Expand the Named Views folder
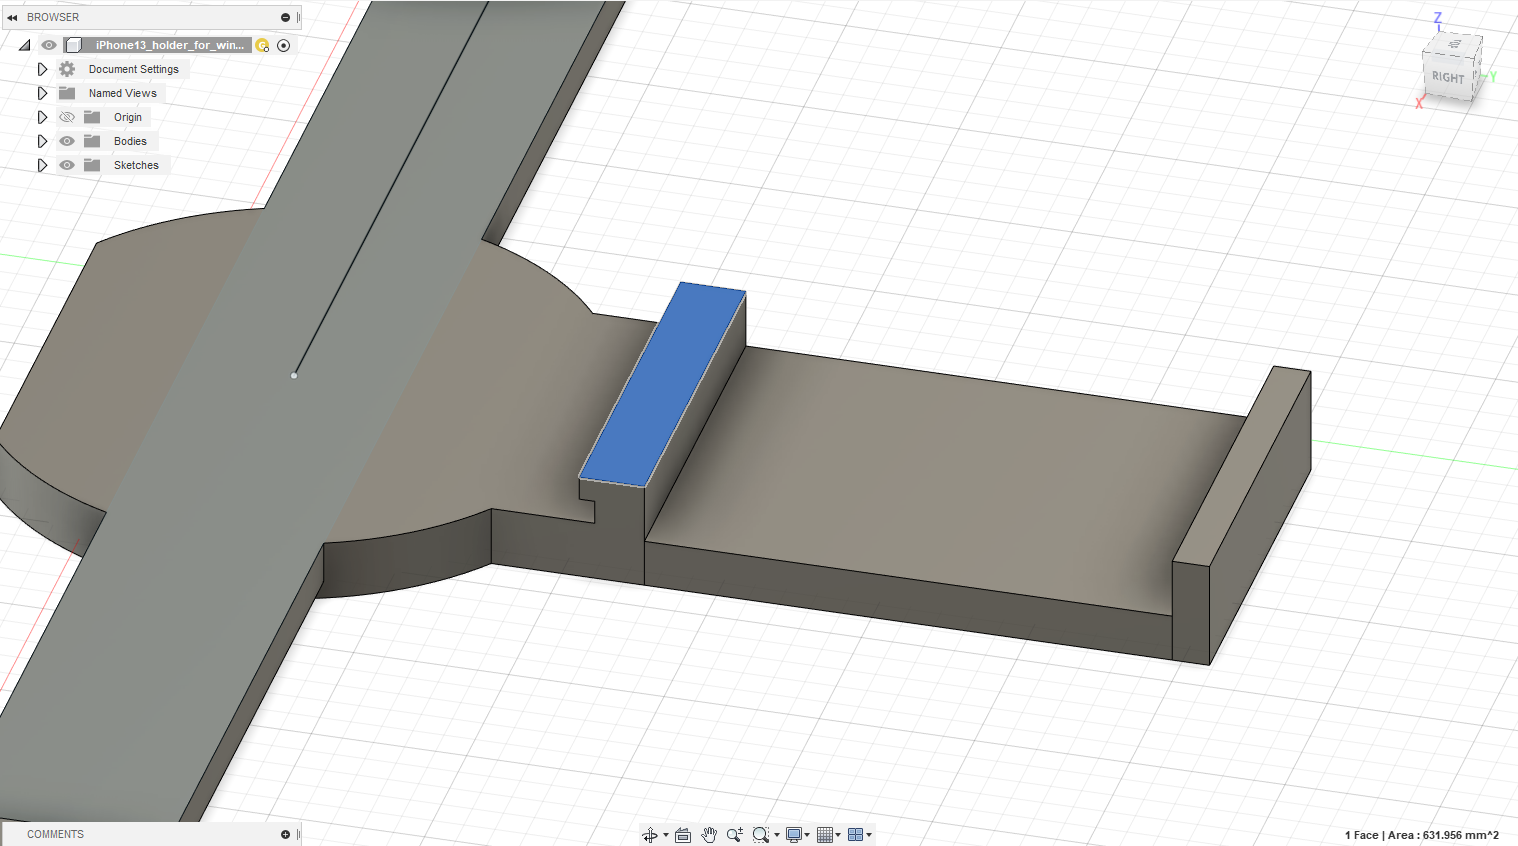 (42, 93)
